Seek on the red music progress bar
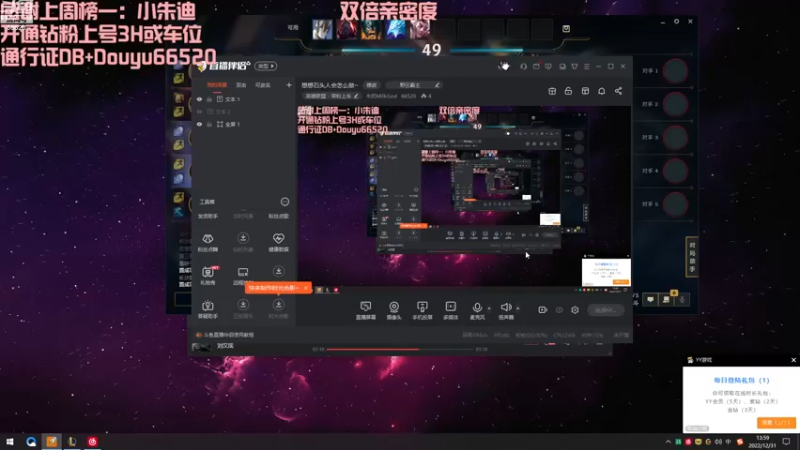This screenshot has height=450, width=800. pos(399,349)
